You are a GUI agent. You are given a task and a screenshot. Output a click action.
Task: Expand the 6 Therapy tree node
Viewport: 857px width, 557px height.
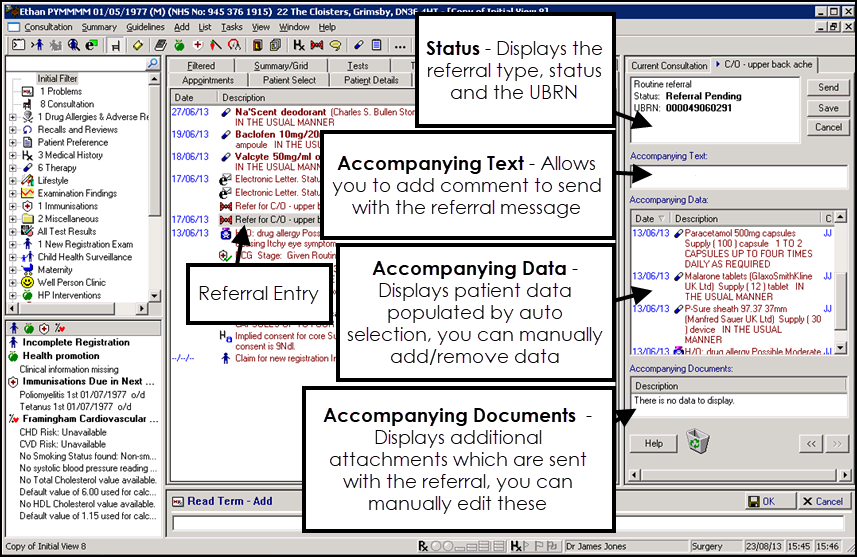point(13,168)
